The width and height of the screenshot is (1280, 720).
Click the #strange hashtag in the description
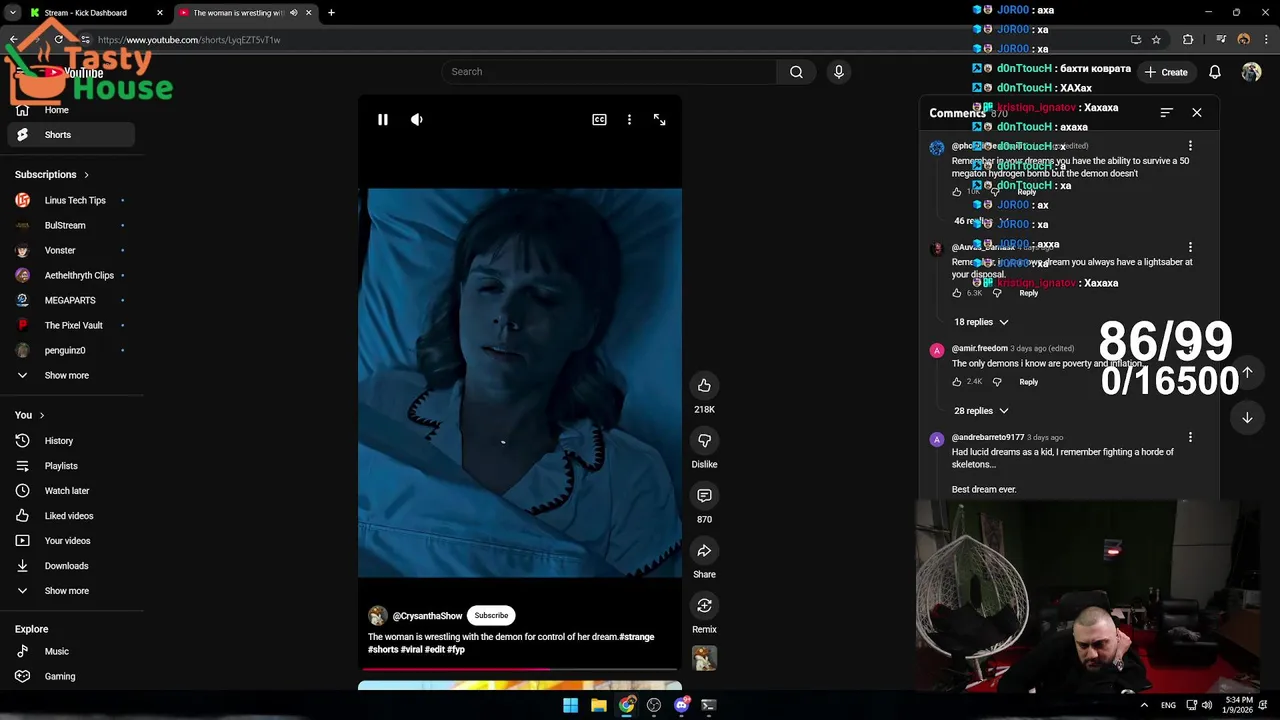(636, 637)
